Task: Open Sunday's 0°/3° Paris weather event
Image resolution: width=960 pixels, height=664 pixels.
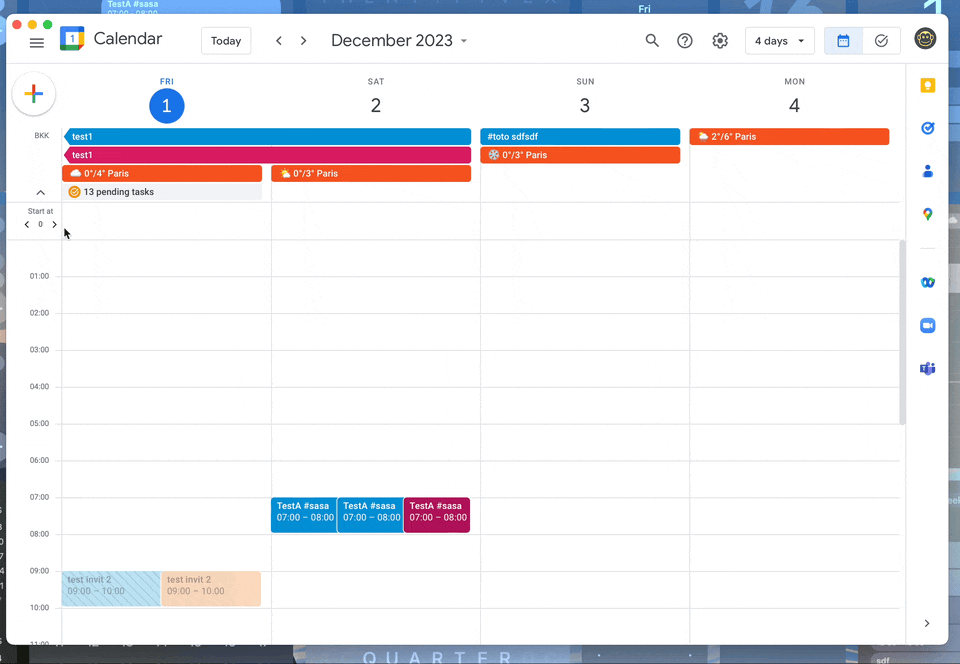Action: pos(580,155)
